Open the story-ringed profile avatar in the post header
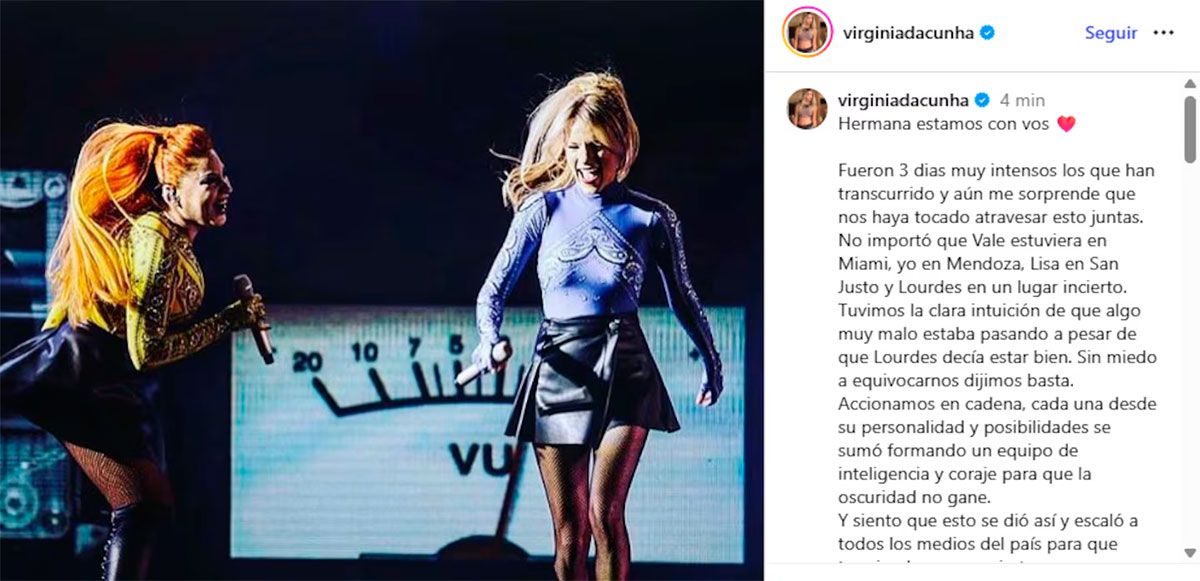The width and height of the screenshot is (1200, 581). click(x=807, y=32)
